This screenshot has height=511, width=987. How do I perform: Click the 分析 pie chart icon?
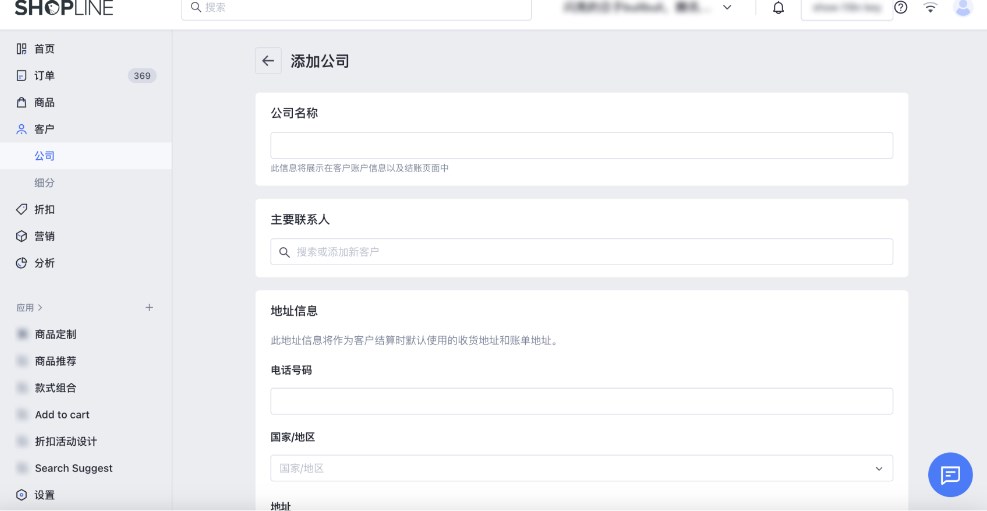tap(21, 263)
